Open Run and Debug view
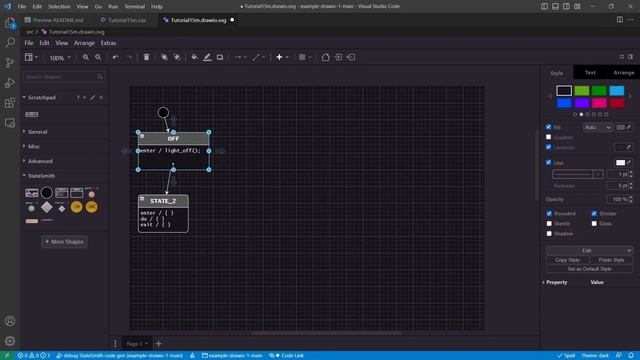 pos(10,82)
